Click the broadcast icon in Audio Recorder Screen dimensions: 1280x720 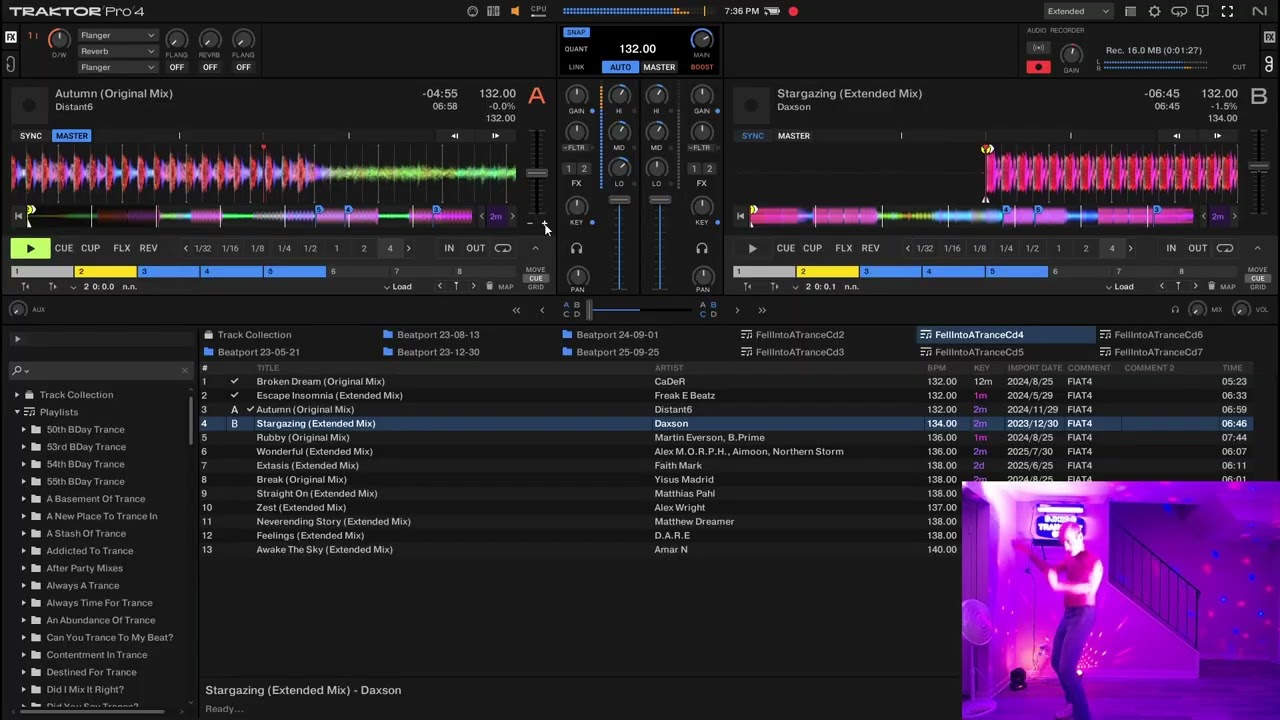(x=1038, y=48)
